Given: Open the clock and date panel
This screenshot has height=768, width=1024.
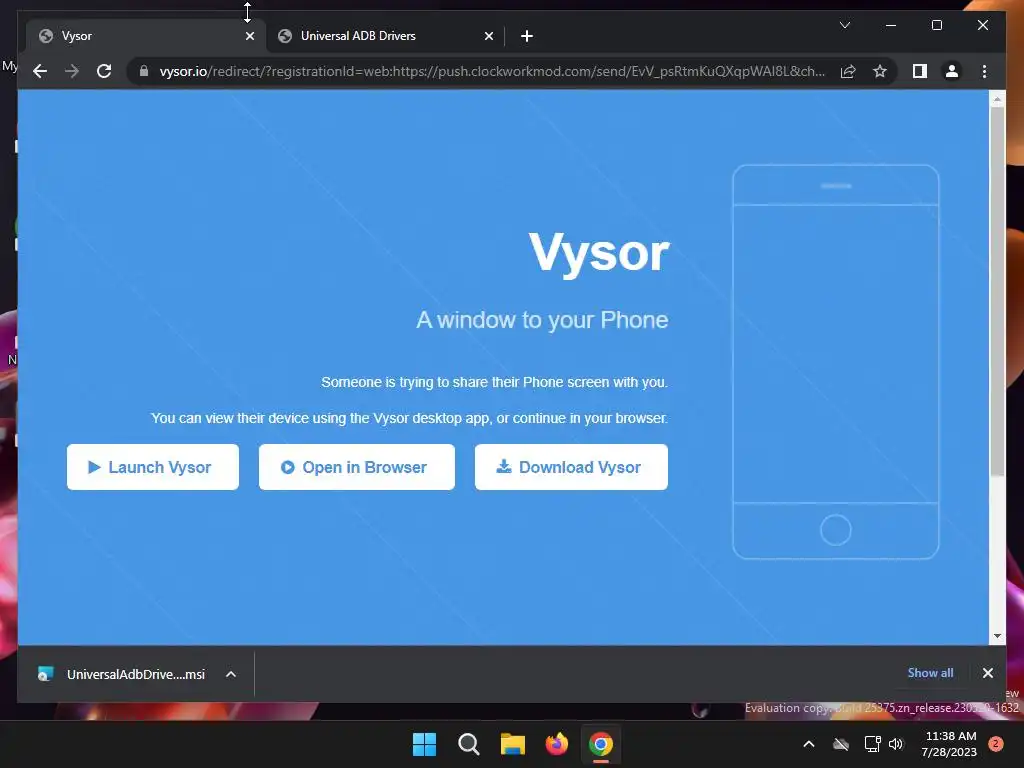Looking at the screenshot, I should click(950, 744).
